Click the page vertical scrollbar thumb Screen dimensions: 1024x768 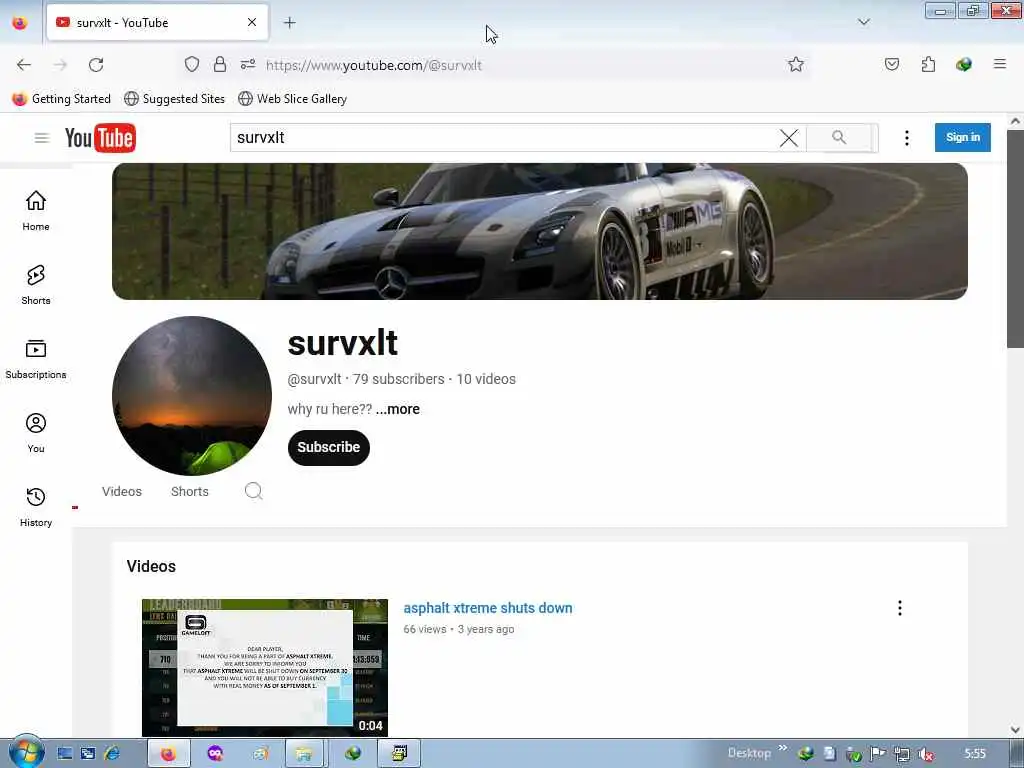[x=1015, y=239]
